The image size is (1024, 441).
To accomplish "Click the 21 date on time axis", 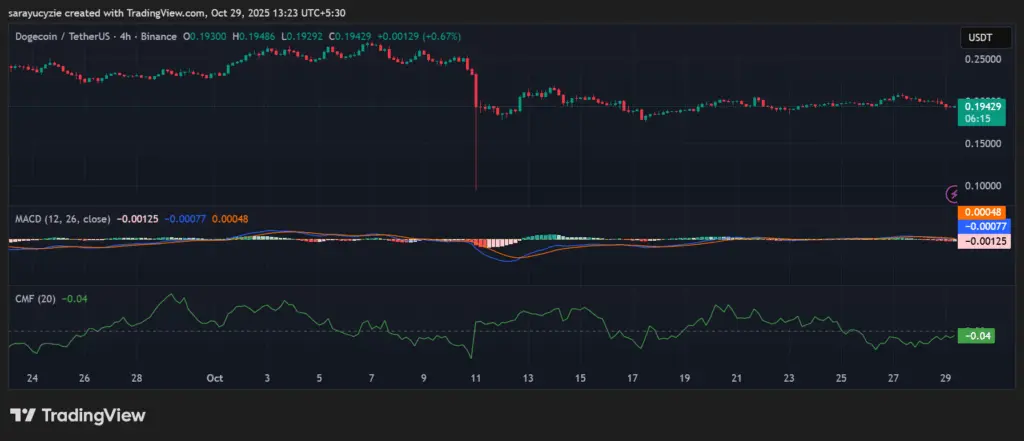I will [737, 378].
